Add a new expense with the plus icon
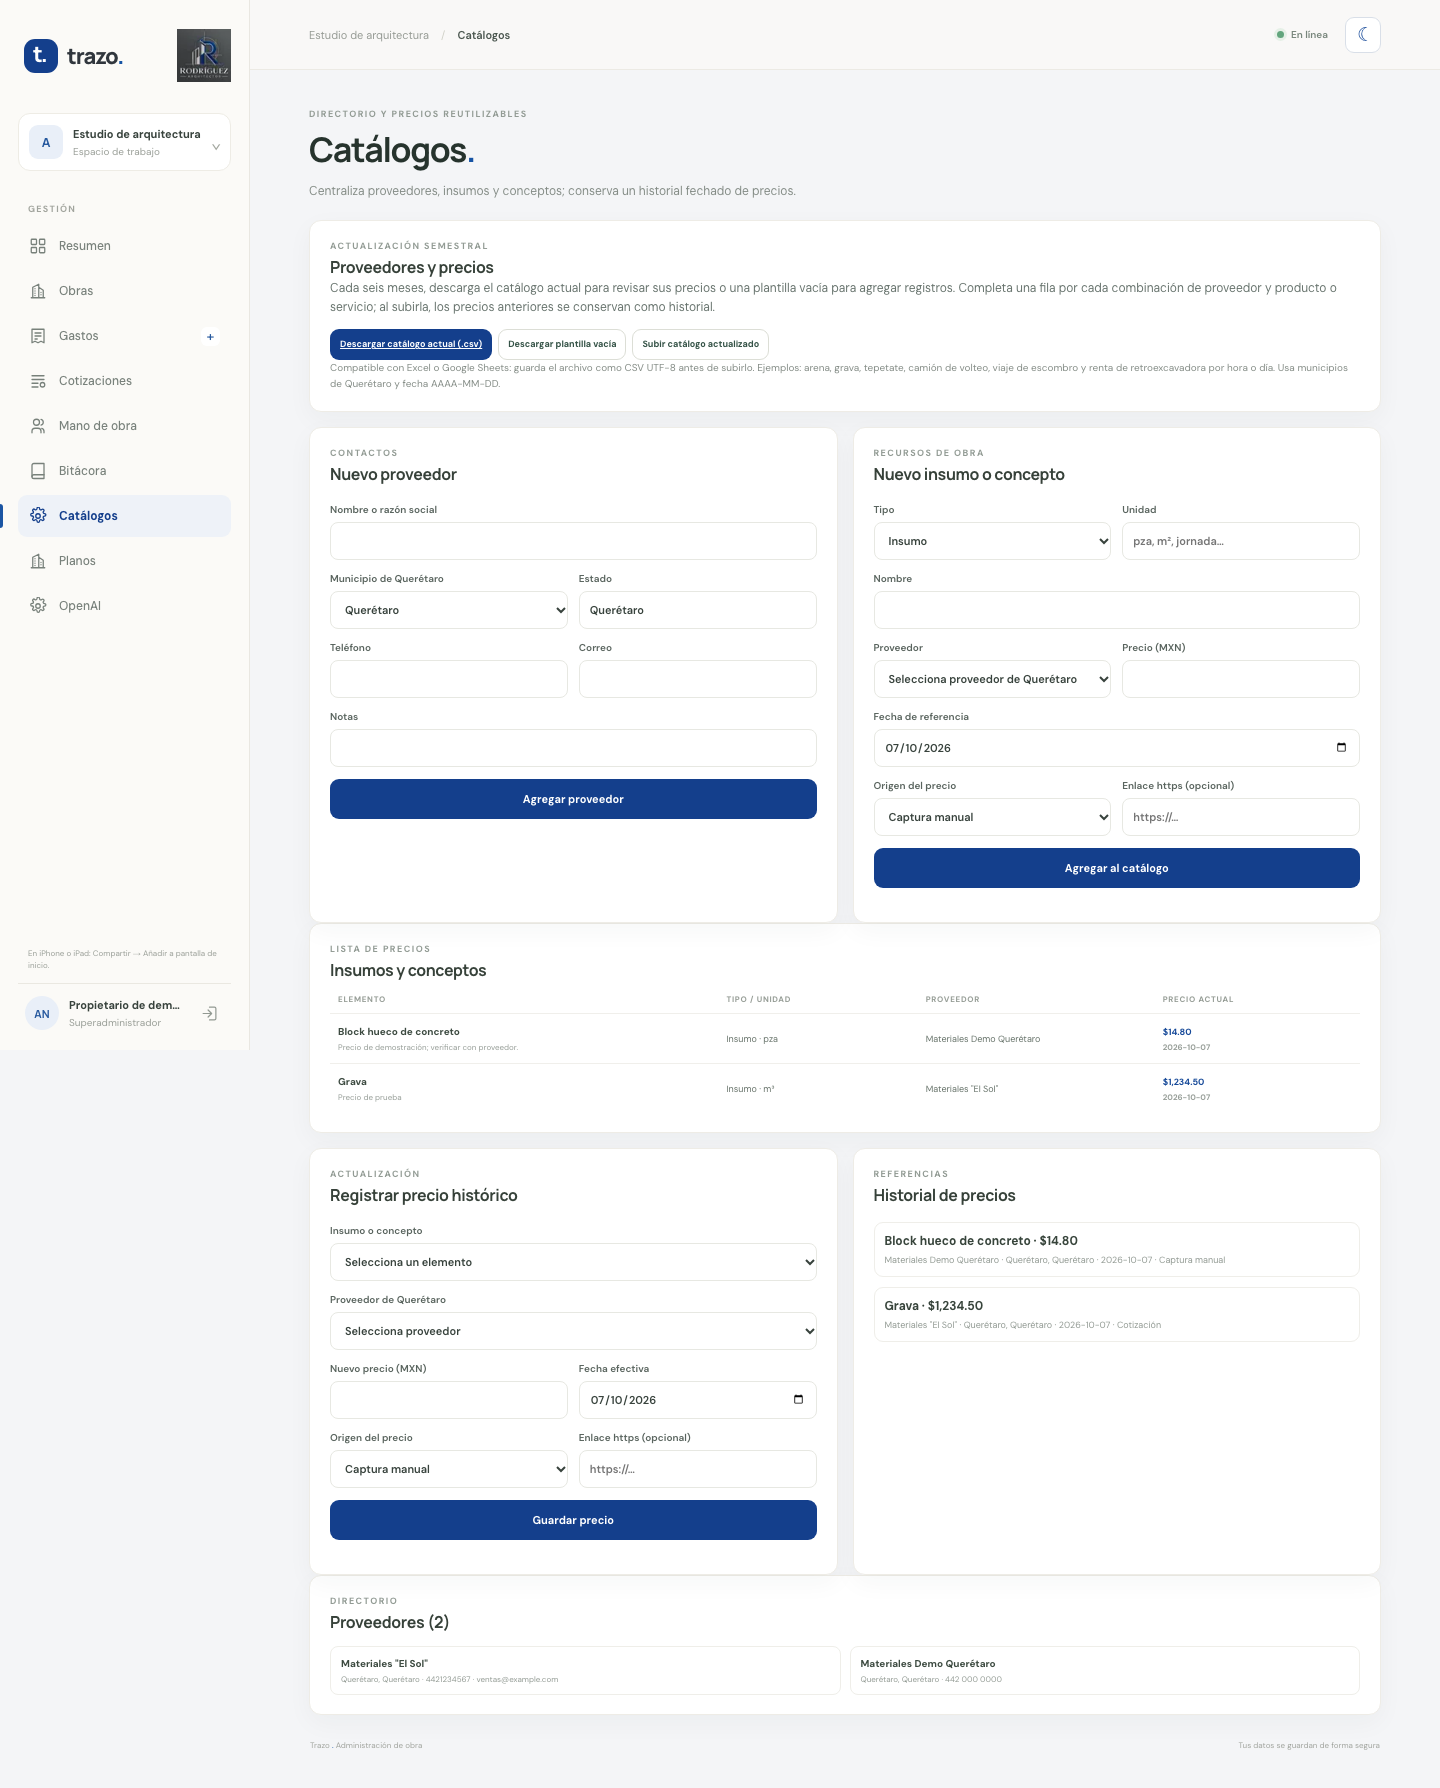The width and height of the screenshot is (1440, 1788). [210, 337]
